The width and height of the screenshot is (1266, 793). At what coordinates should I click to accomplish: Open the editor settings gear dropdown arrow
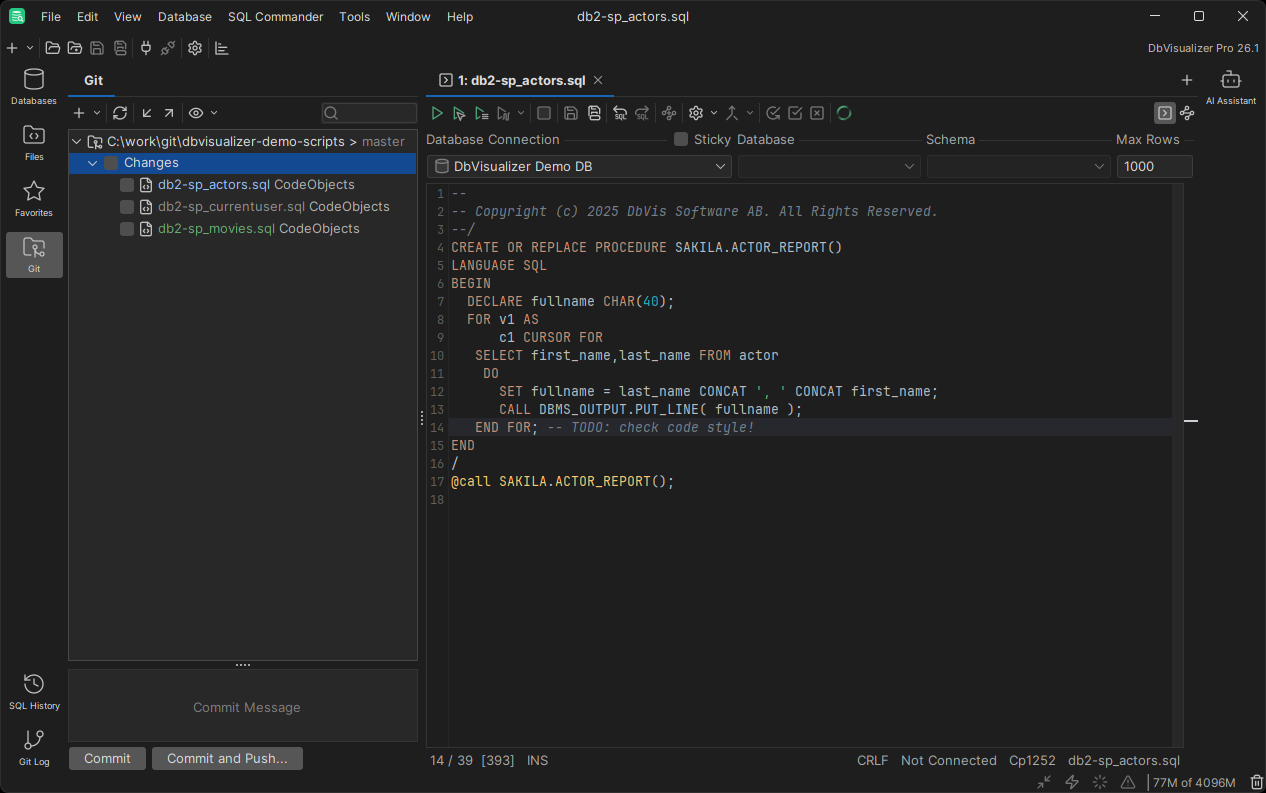click(x=714, y=113)
